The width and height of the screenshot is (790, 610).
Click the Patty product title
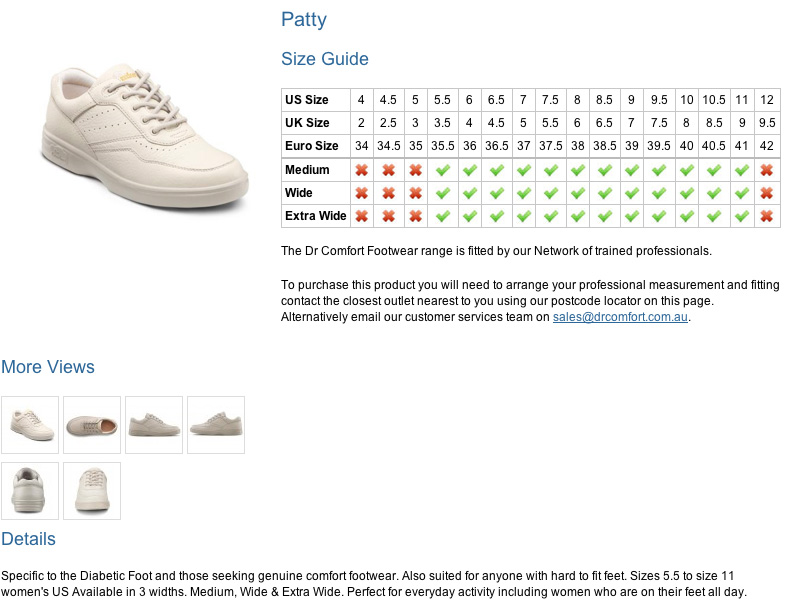pos(304,20)
